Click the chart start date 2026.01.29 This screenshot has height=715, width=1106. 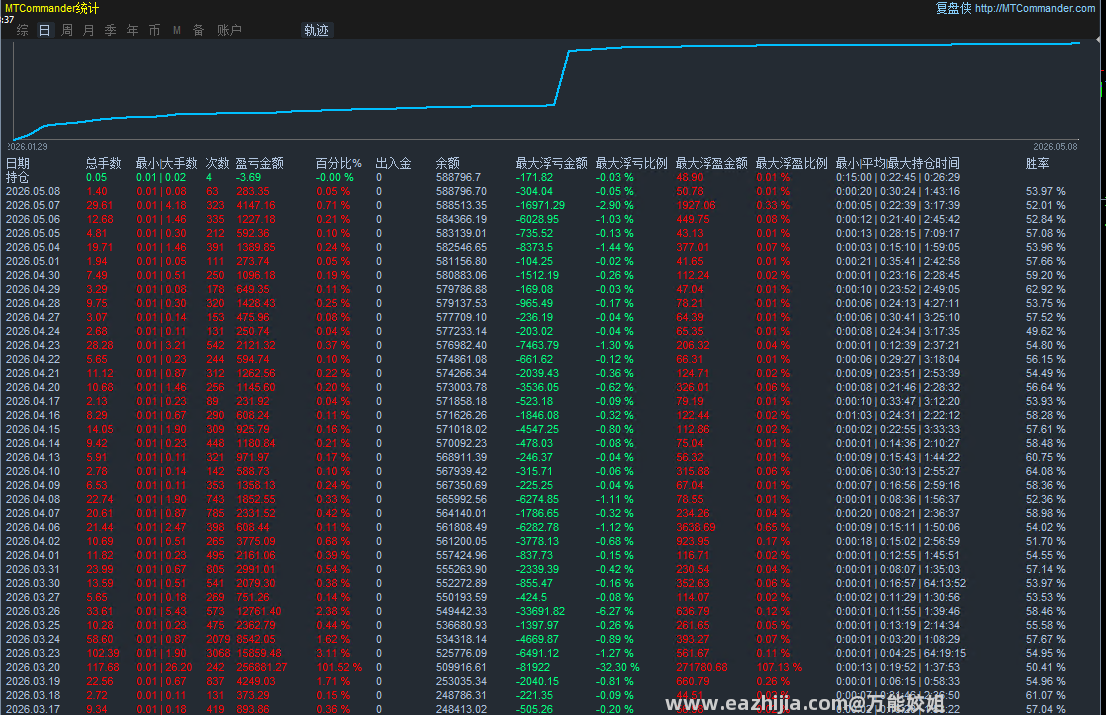pyautogui.click(x=28, y=147)
